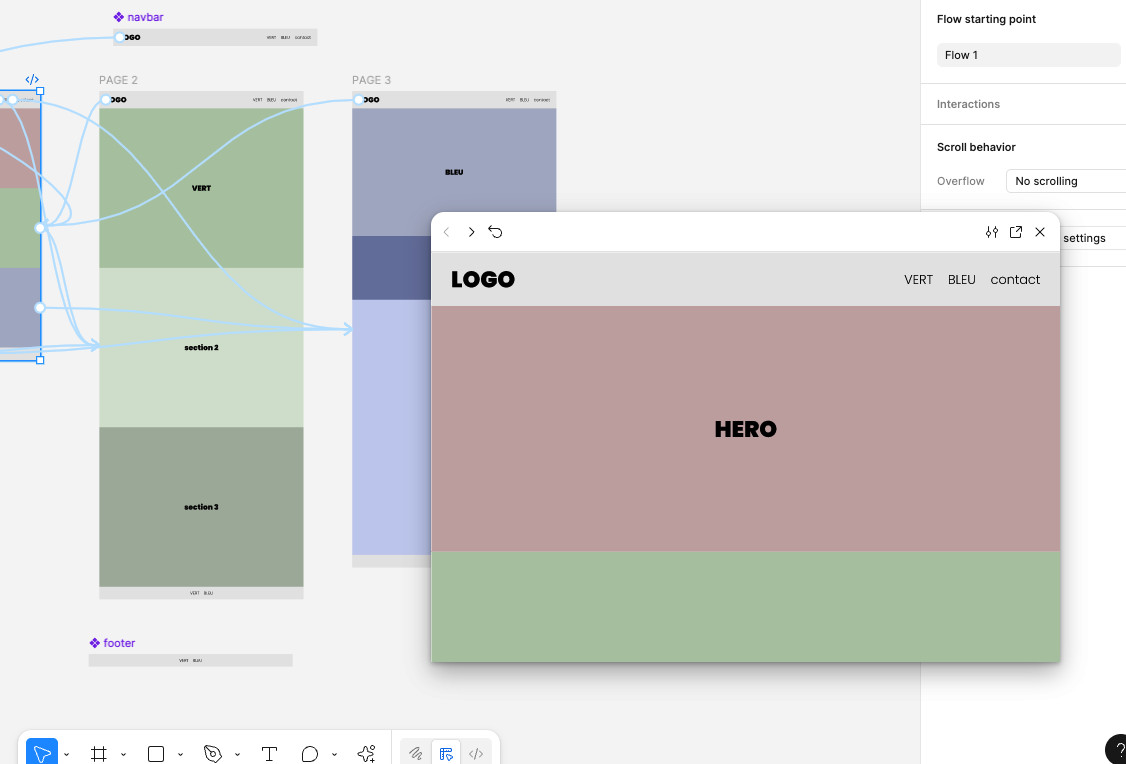This screenshot has height=764, width=1126.
Task: Switch to Dev Mode toggle
Action: [476, 754]
